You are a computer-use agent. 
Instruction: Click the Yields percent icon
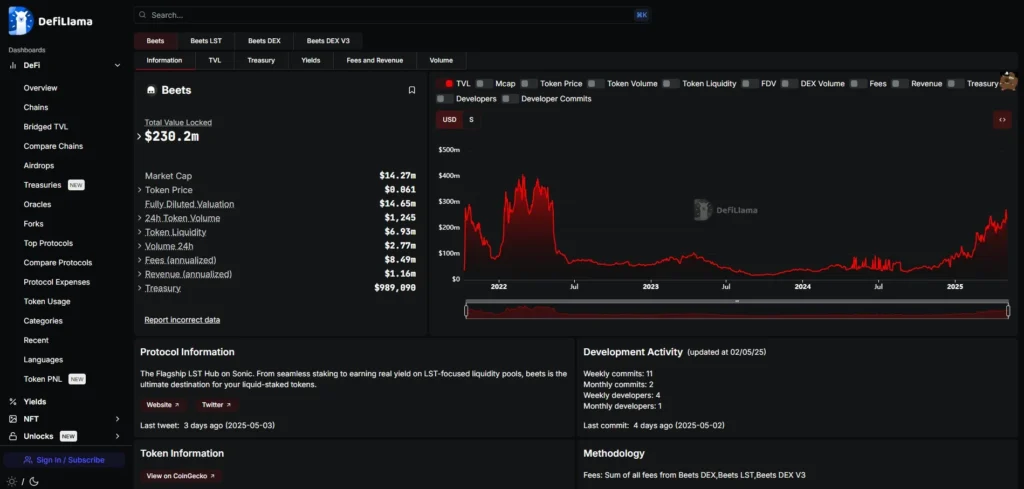pos(12,402)
